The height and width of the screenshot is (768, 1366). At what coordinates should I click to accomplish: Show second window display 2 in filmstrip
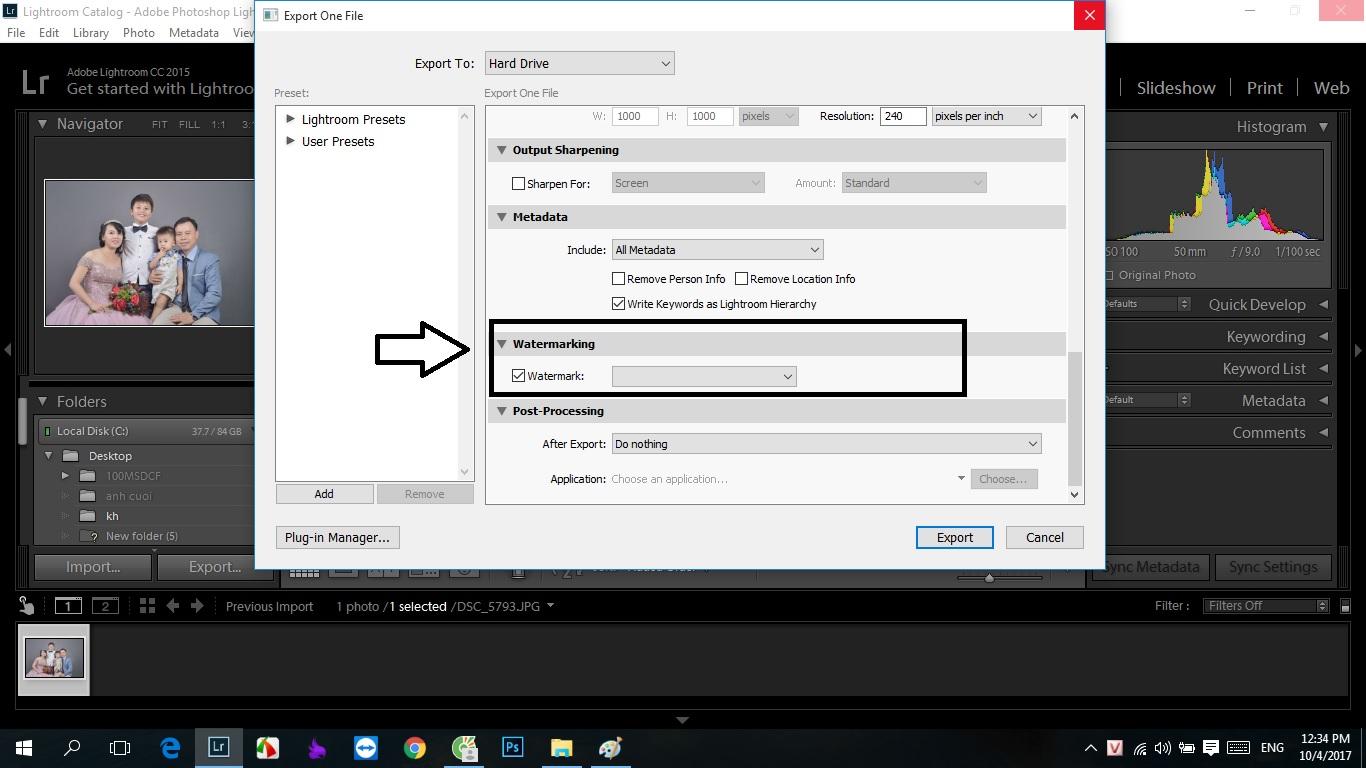(105, 605)
